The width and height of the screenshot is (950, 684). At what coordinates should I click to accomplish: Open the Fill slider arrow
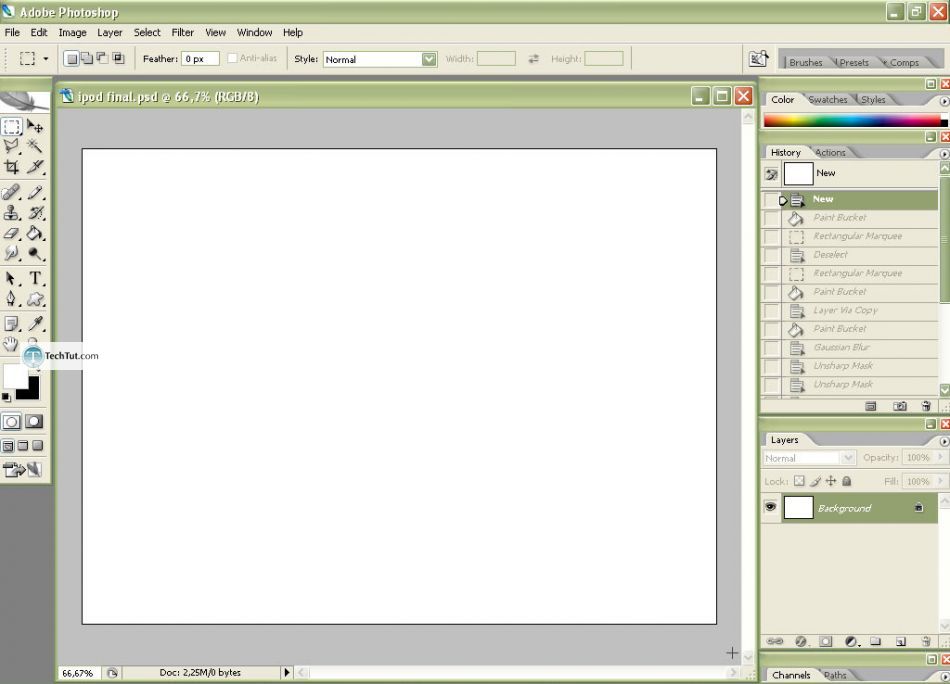(x=941, y=481)
